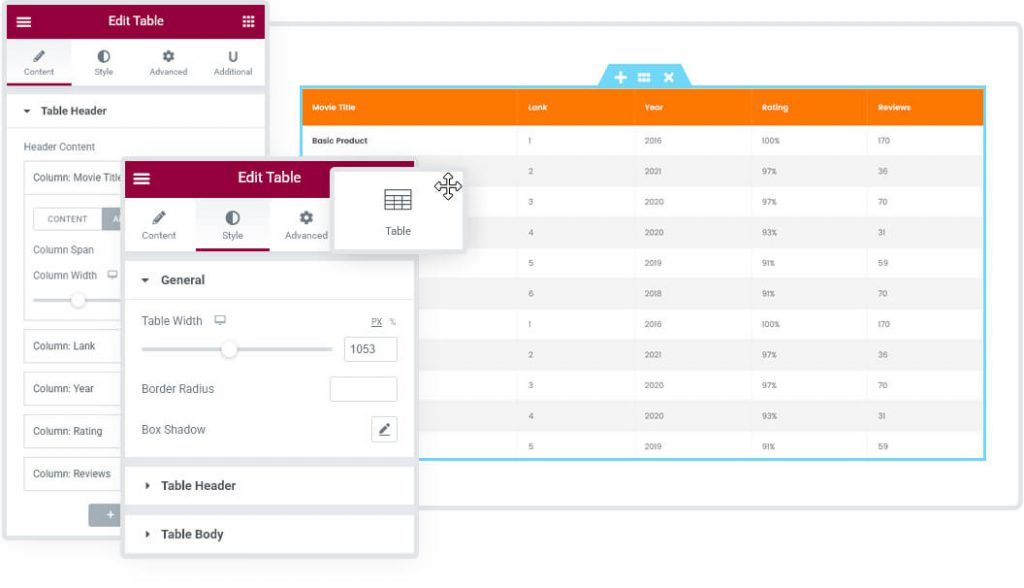Expand the Column: Lank item
The width and height of the screenshot is (1024, 588).
tap(72, 346)
